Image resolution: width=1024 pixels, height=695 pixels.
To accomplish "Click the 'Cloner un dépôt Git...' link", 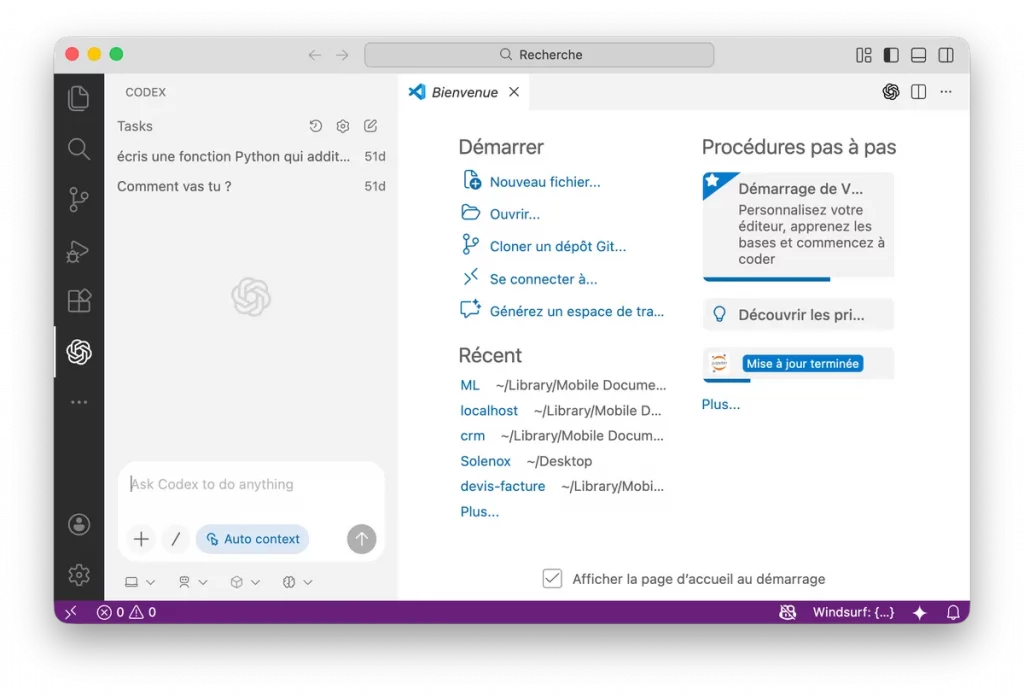I will point(558,245).
